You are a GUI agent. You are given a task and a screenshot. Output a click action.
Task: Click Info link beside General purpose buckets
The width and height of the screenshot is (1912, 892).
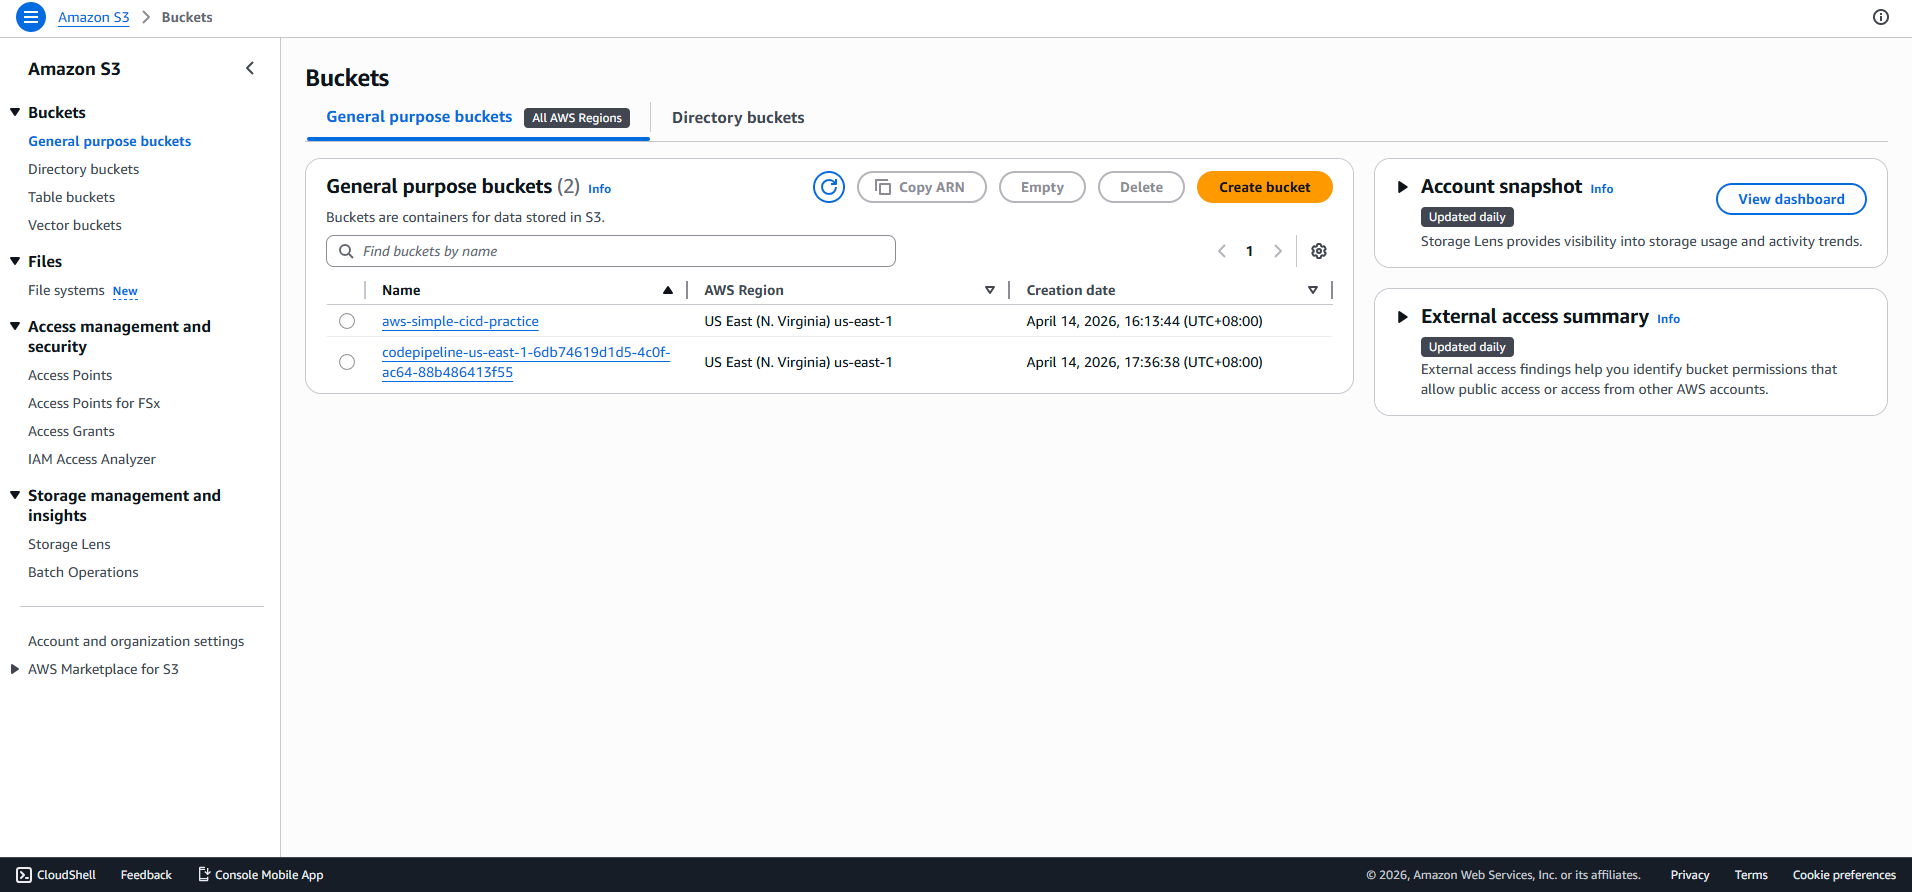(x=599, y=189)
